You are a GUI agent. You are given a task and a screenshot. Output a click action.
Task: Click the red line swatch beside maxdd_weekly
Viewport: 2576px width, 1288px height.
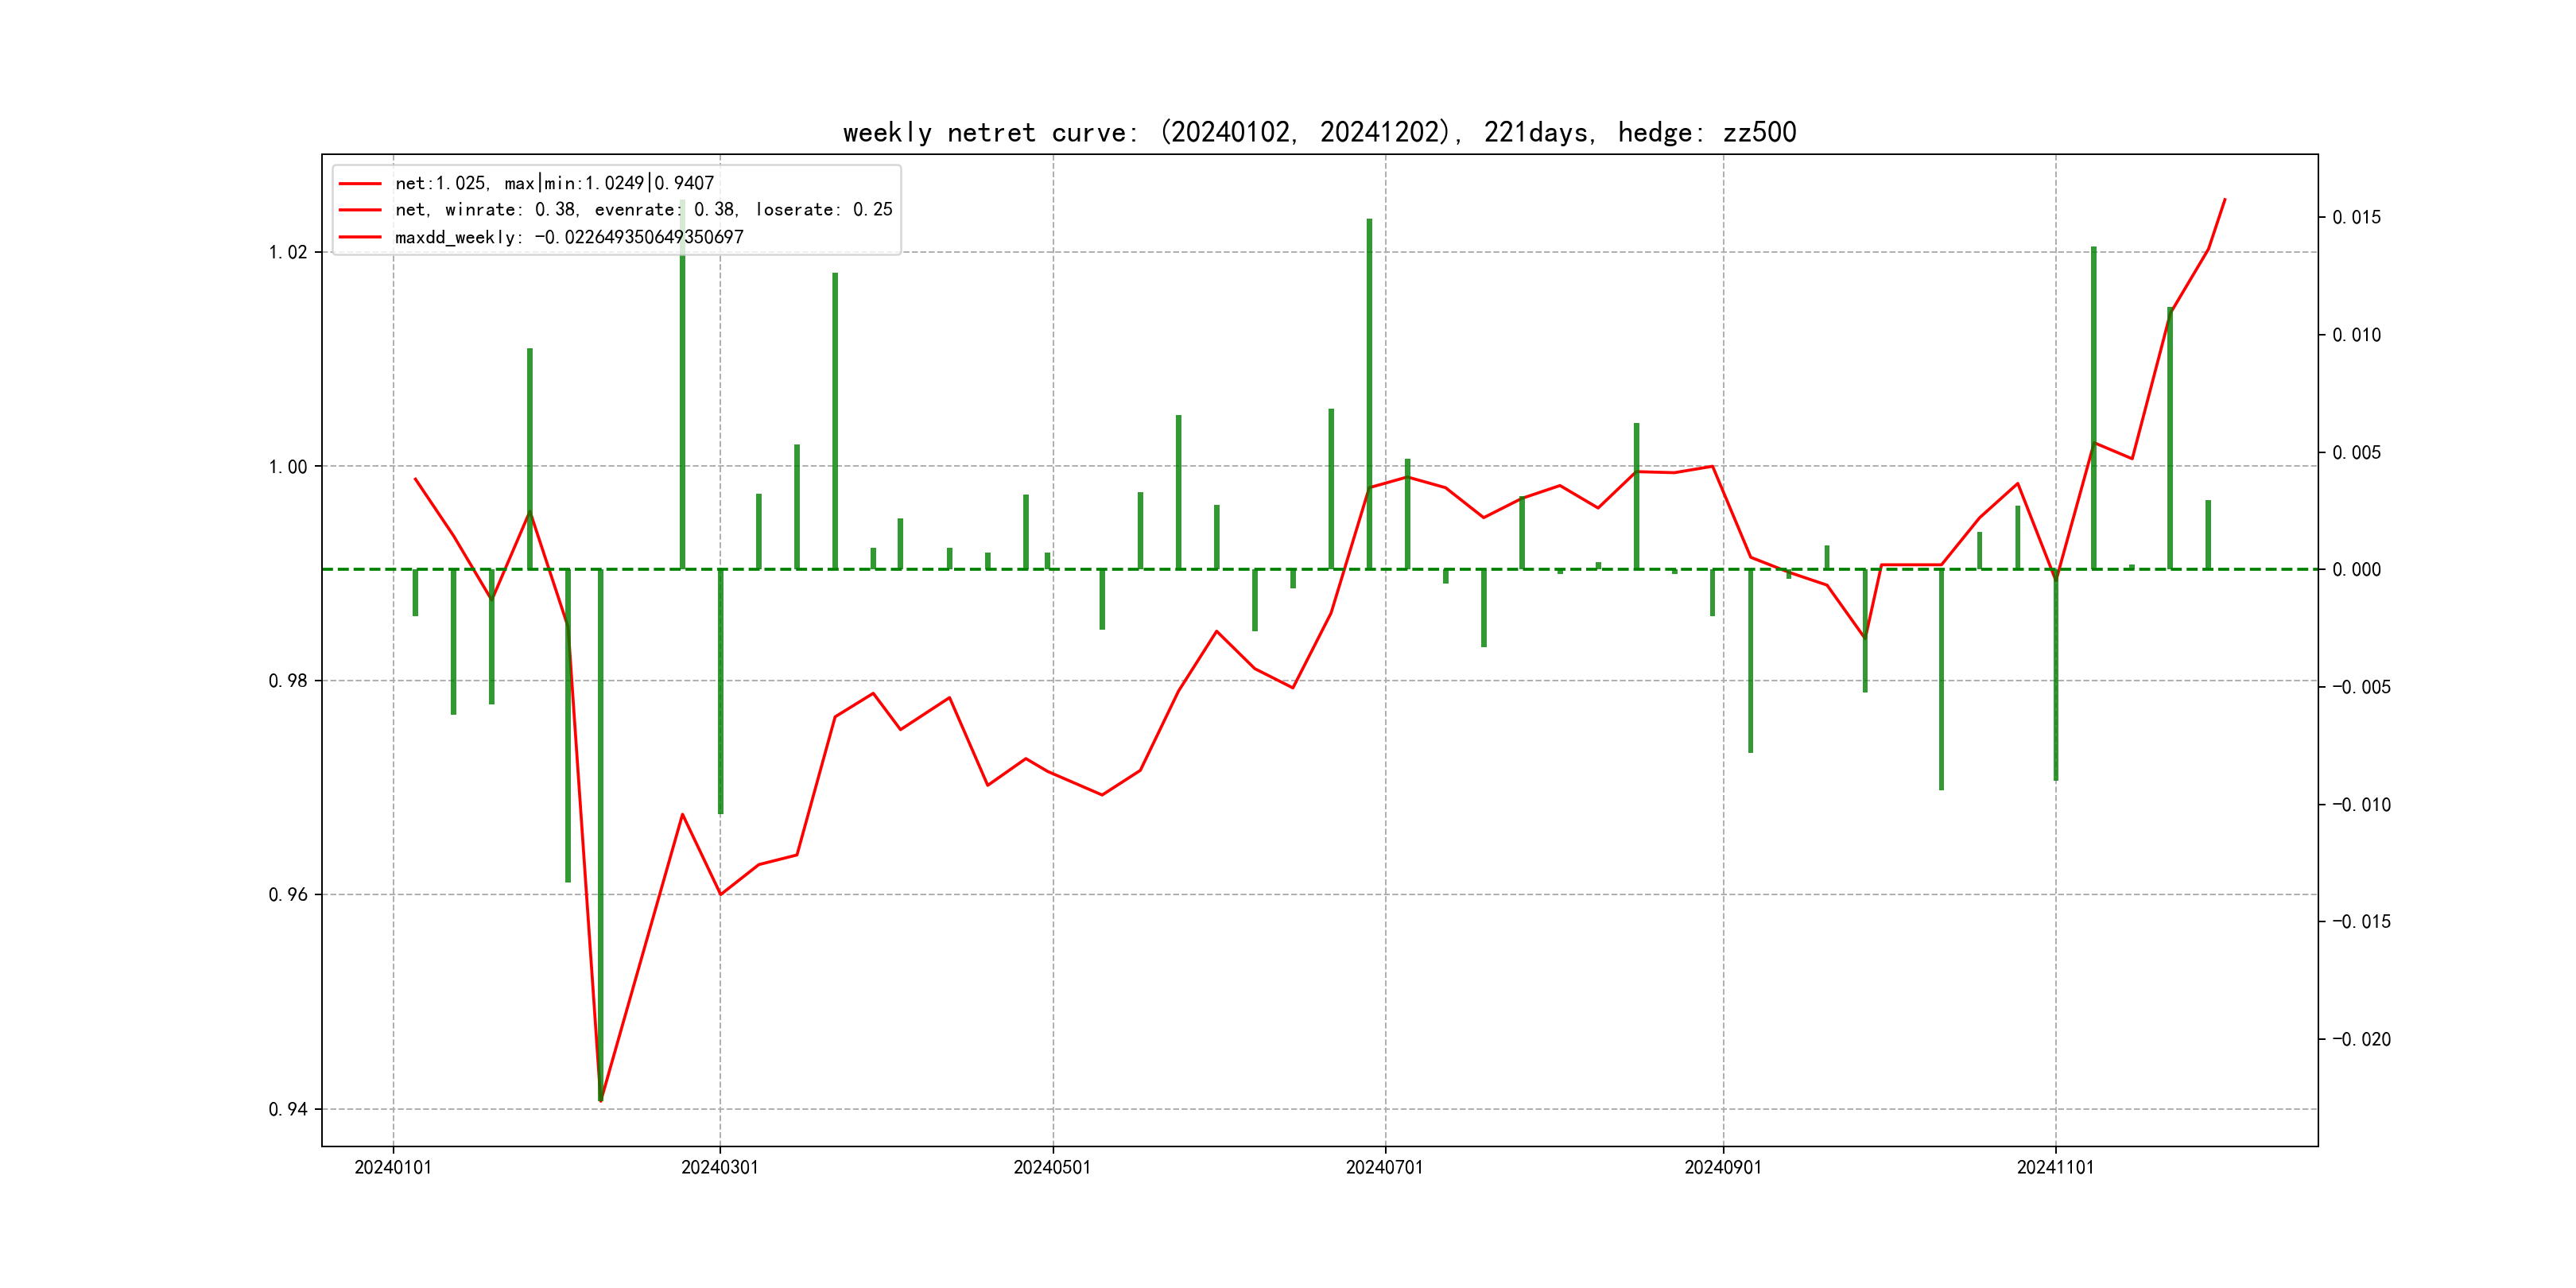360,237
